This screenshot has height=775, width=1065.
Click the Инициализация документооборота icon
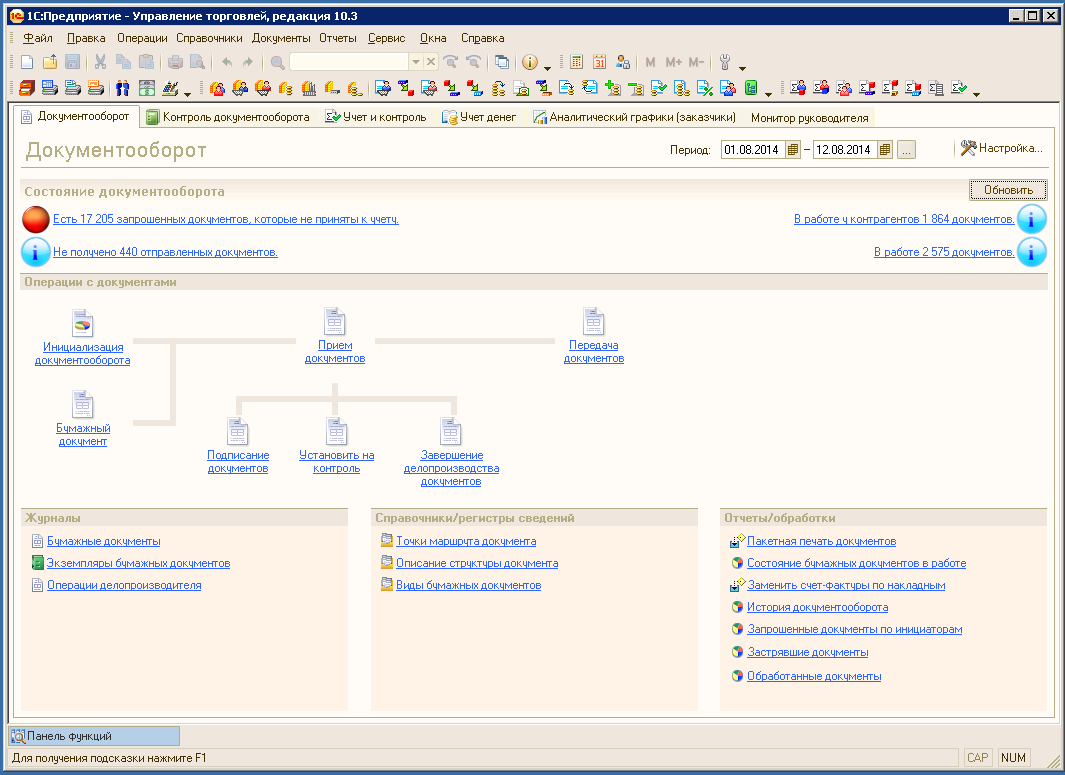[83, 323]
